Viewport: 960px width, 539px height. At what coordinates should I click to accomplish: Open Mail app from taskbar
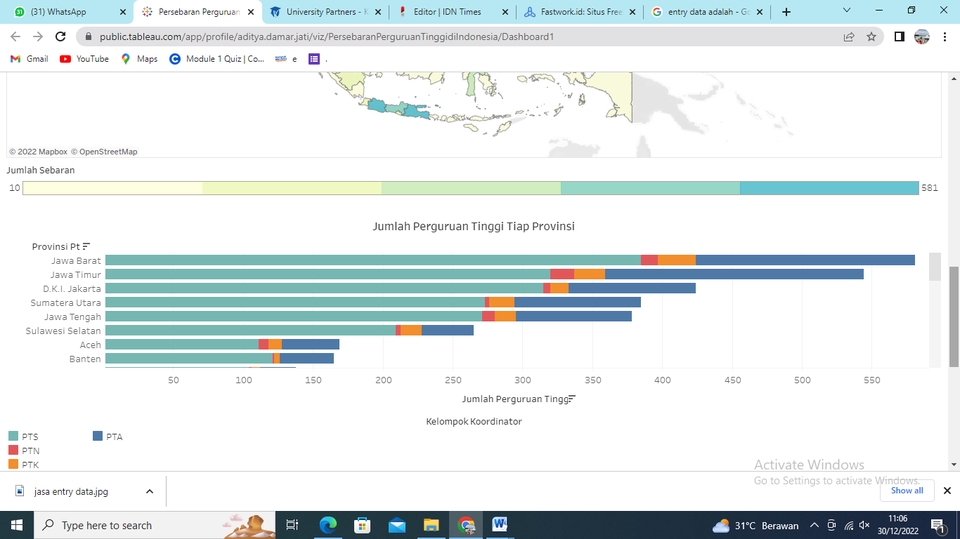(x=397, y=525)
